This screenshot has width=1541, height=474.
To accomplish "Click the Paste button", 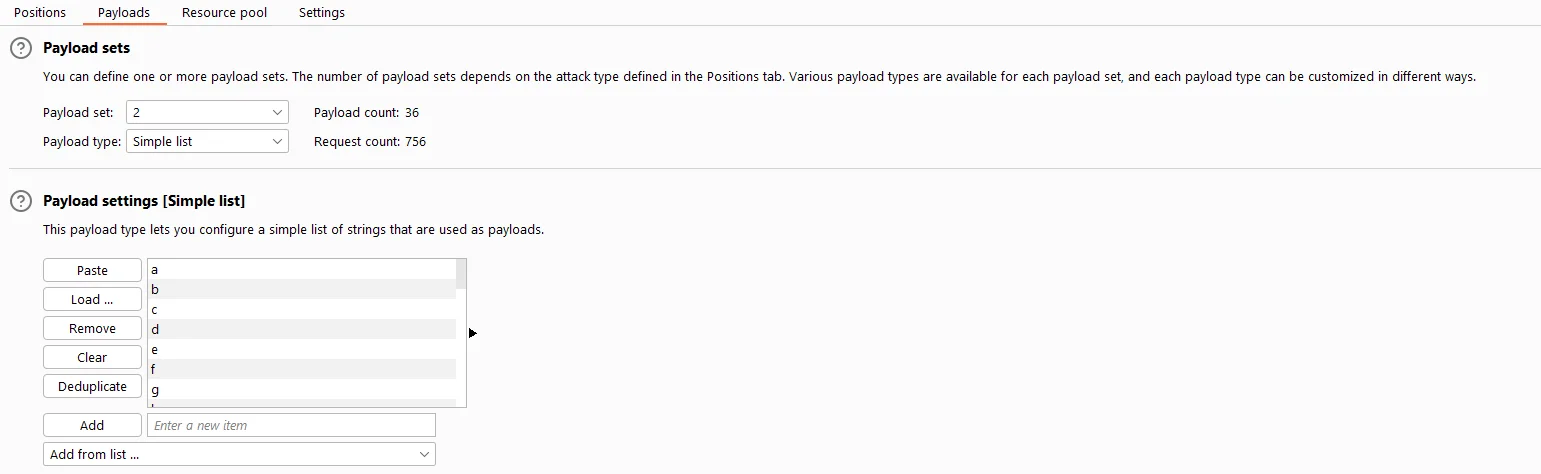I will point(92,270).
